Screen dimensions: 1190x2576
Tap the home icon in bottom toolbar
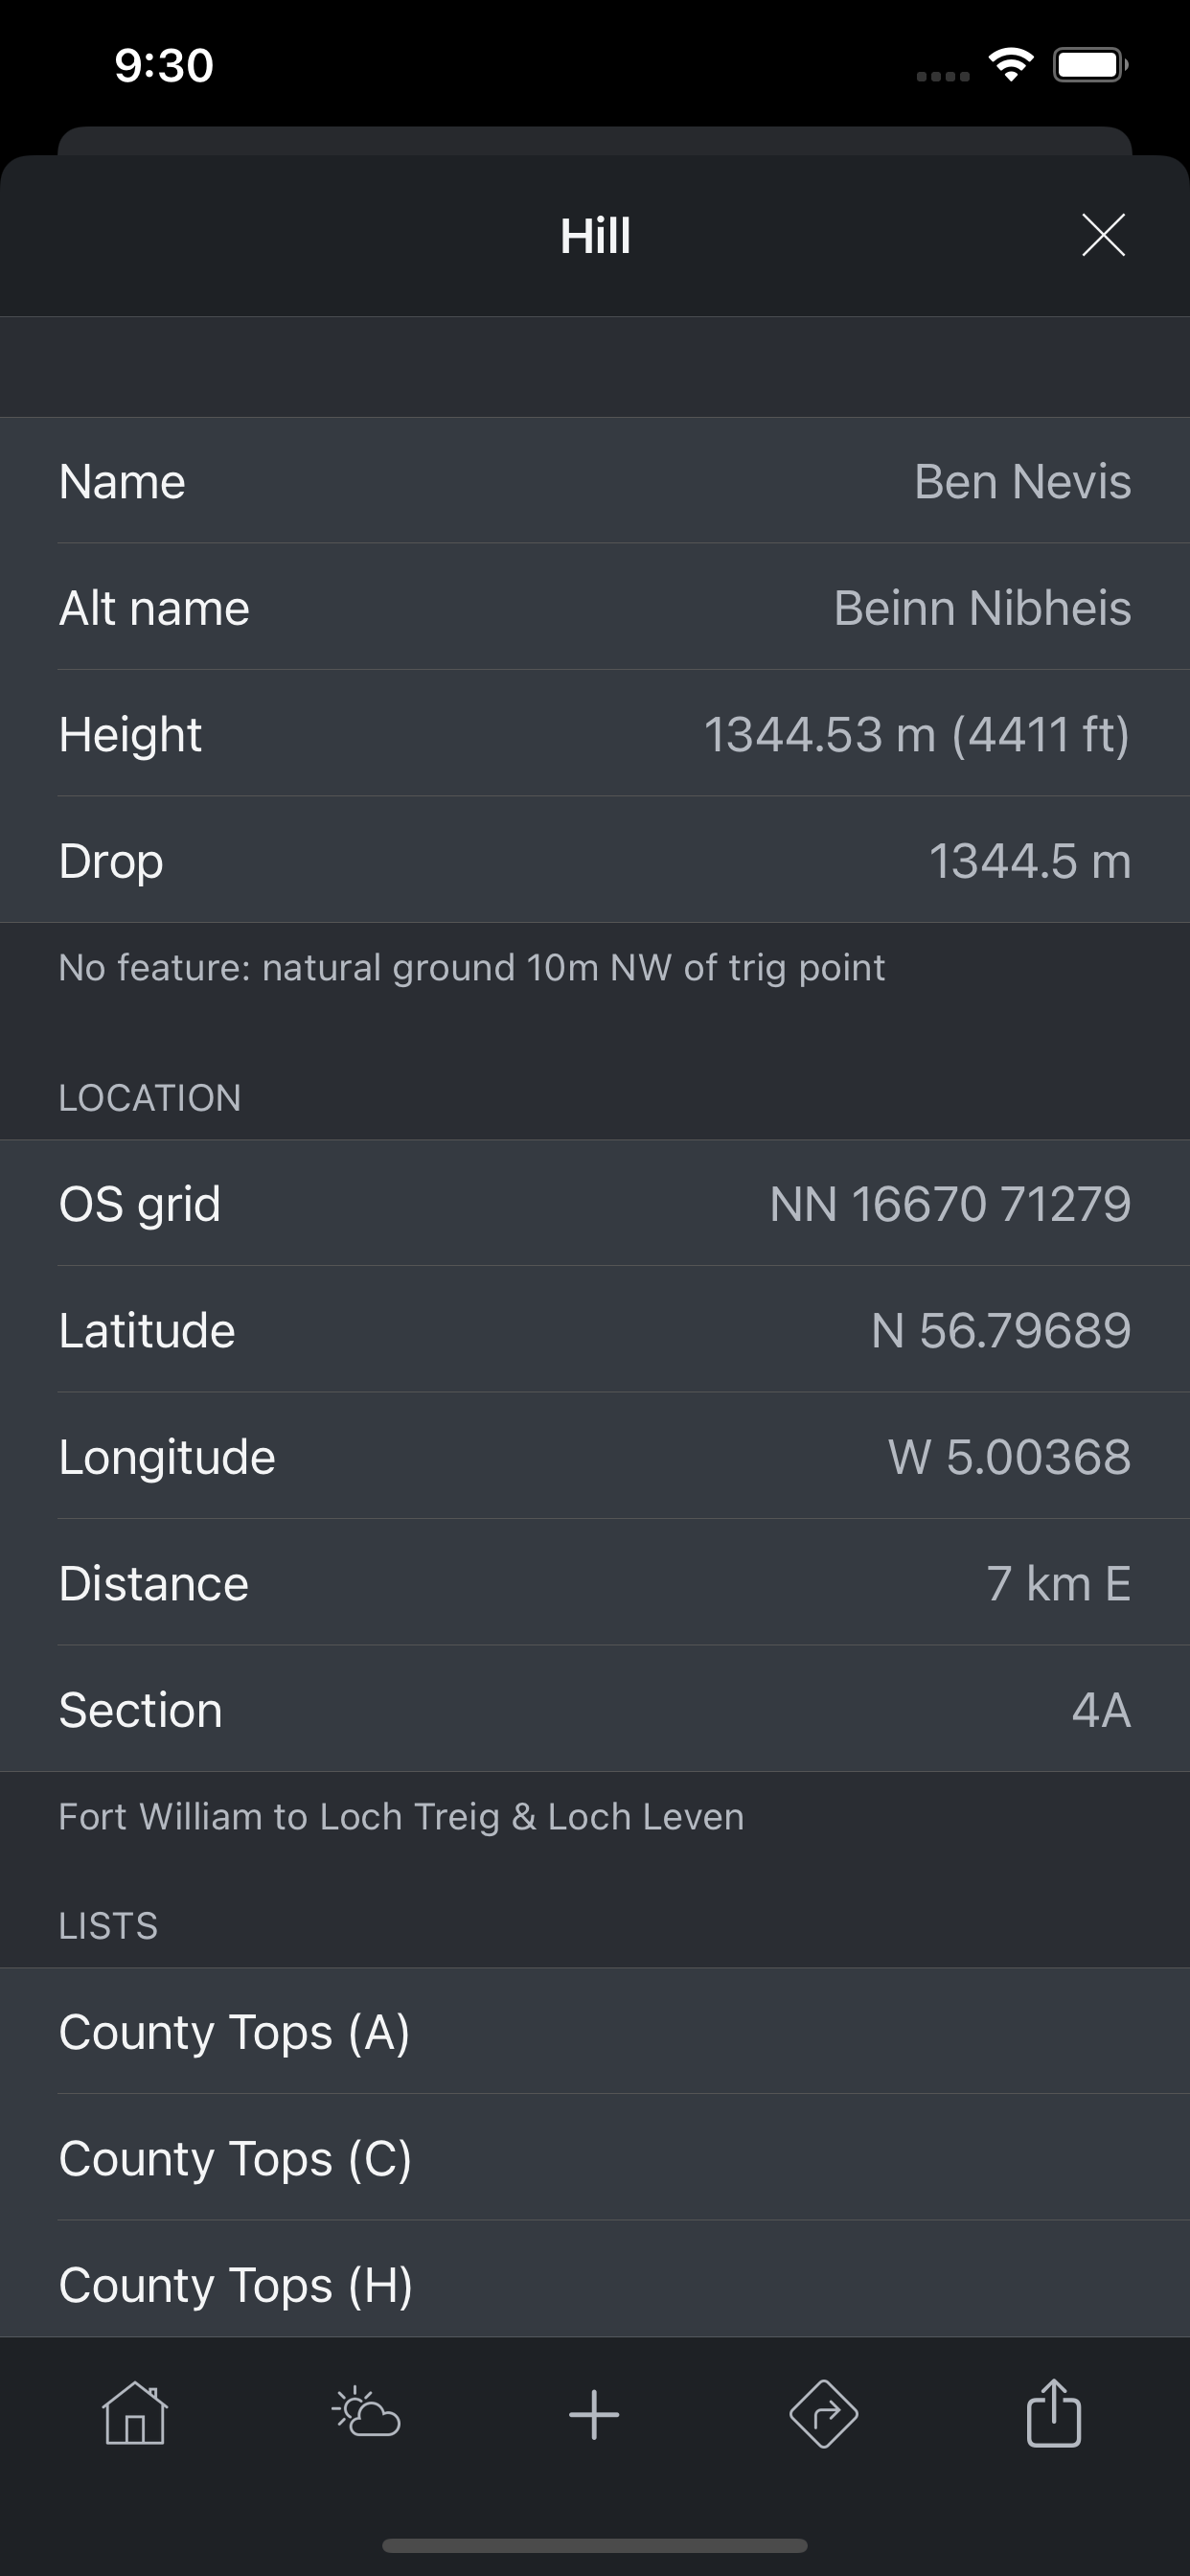tap(135, 2413)
